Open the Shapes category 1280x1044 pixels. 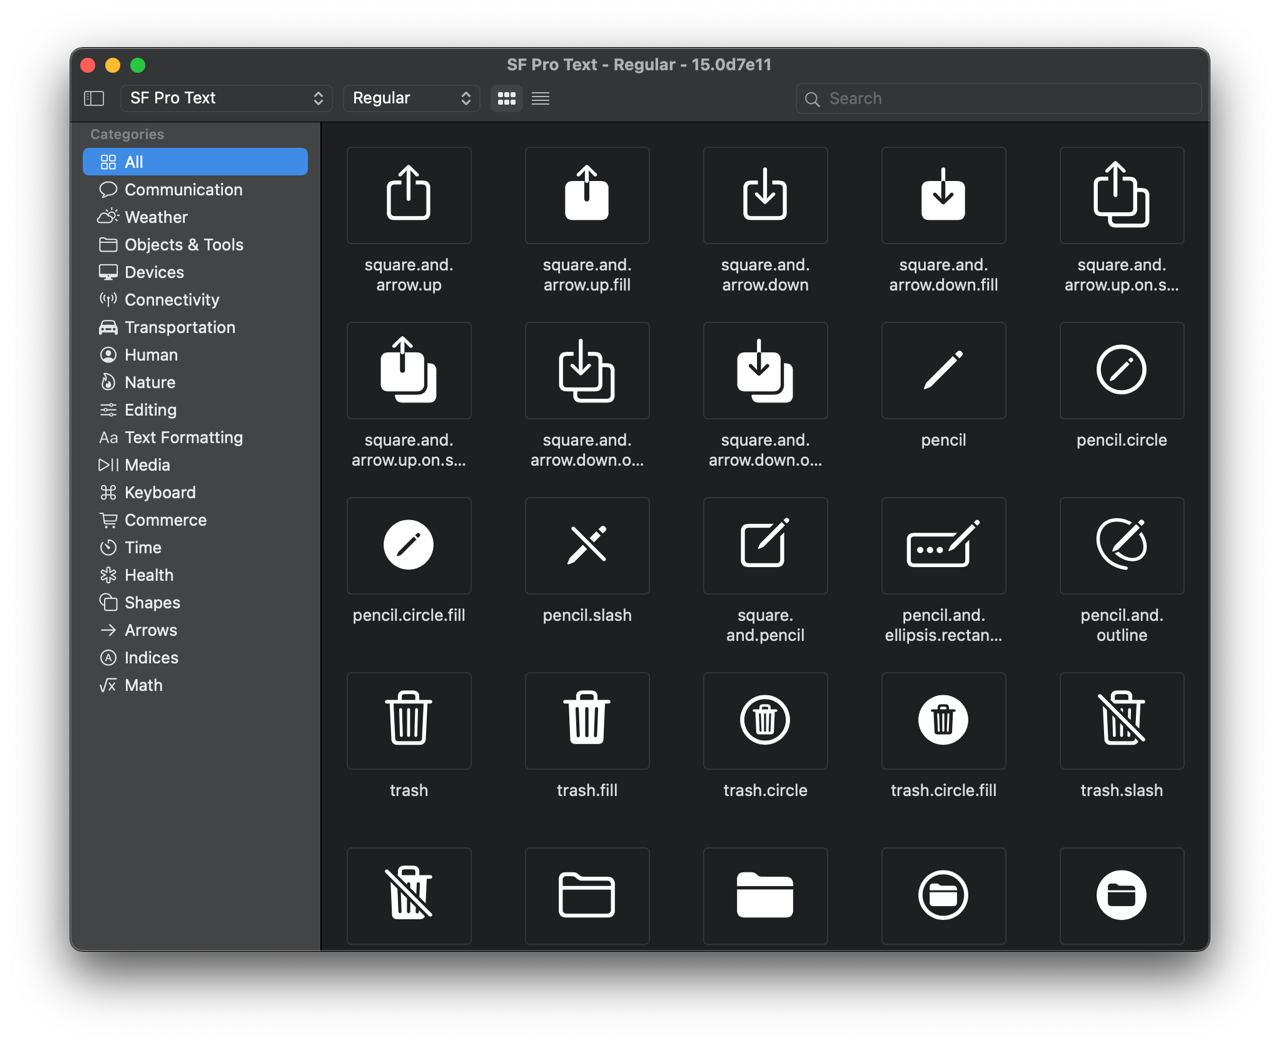coord(195,602)
